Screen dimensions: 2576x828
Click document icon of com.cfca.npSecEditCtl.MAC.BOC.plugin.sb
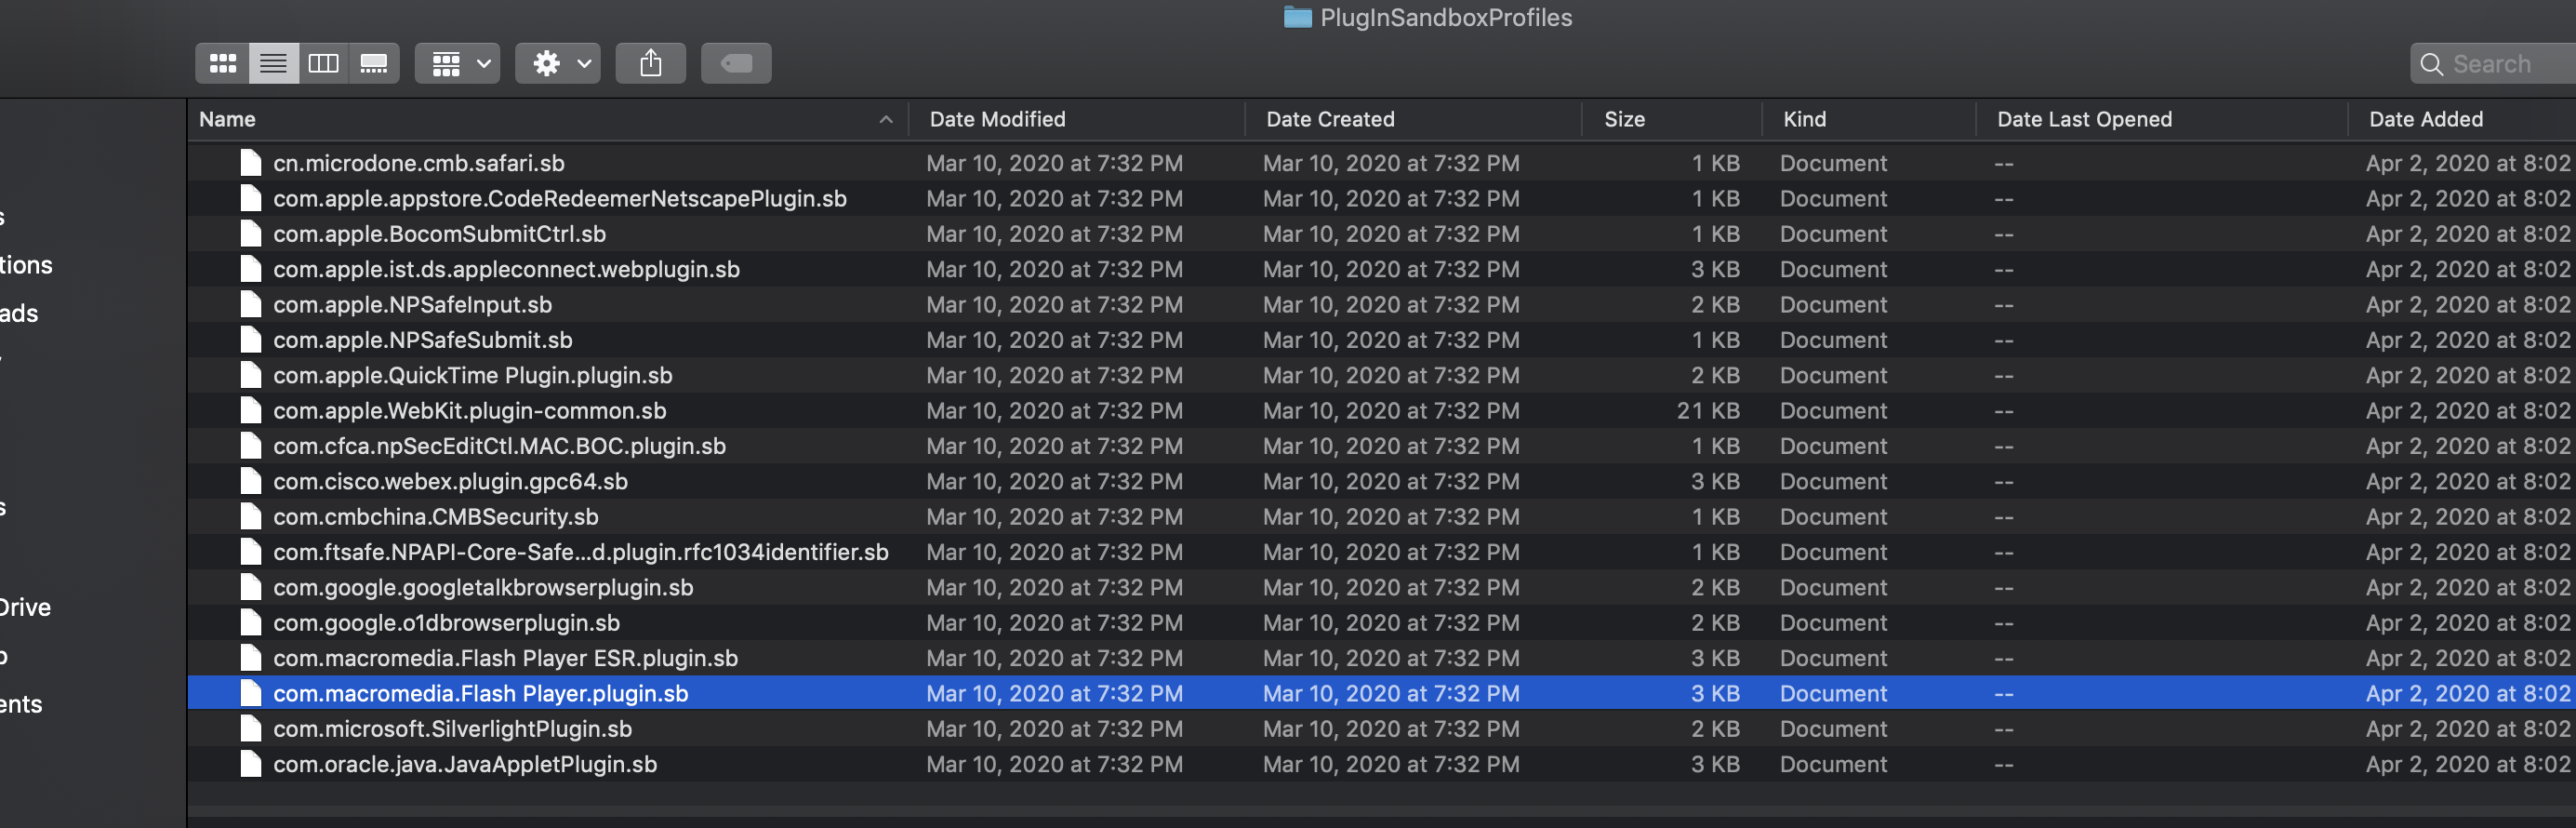click(x=251, y=446)
